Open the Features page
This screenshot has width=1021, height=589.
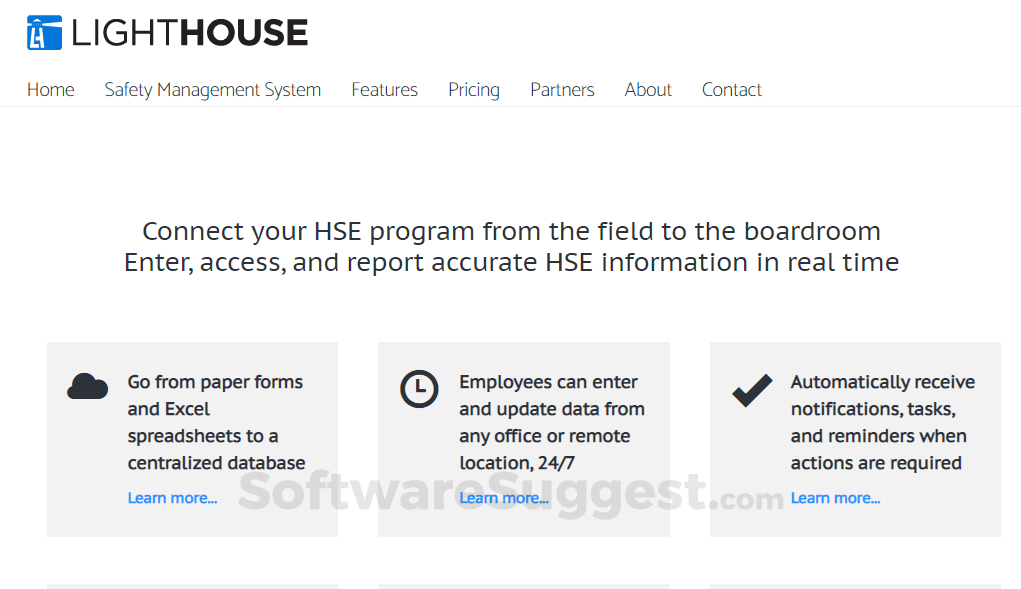tap(384, 90)
